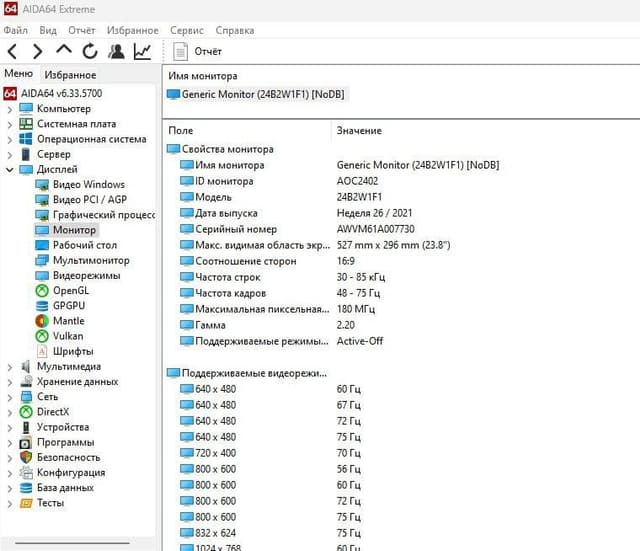Viewport: 640px width, 551px height.
Task: Click the Безопасность shield icon
Action: pos(26,458)
